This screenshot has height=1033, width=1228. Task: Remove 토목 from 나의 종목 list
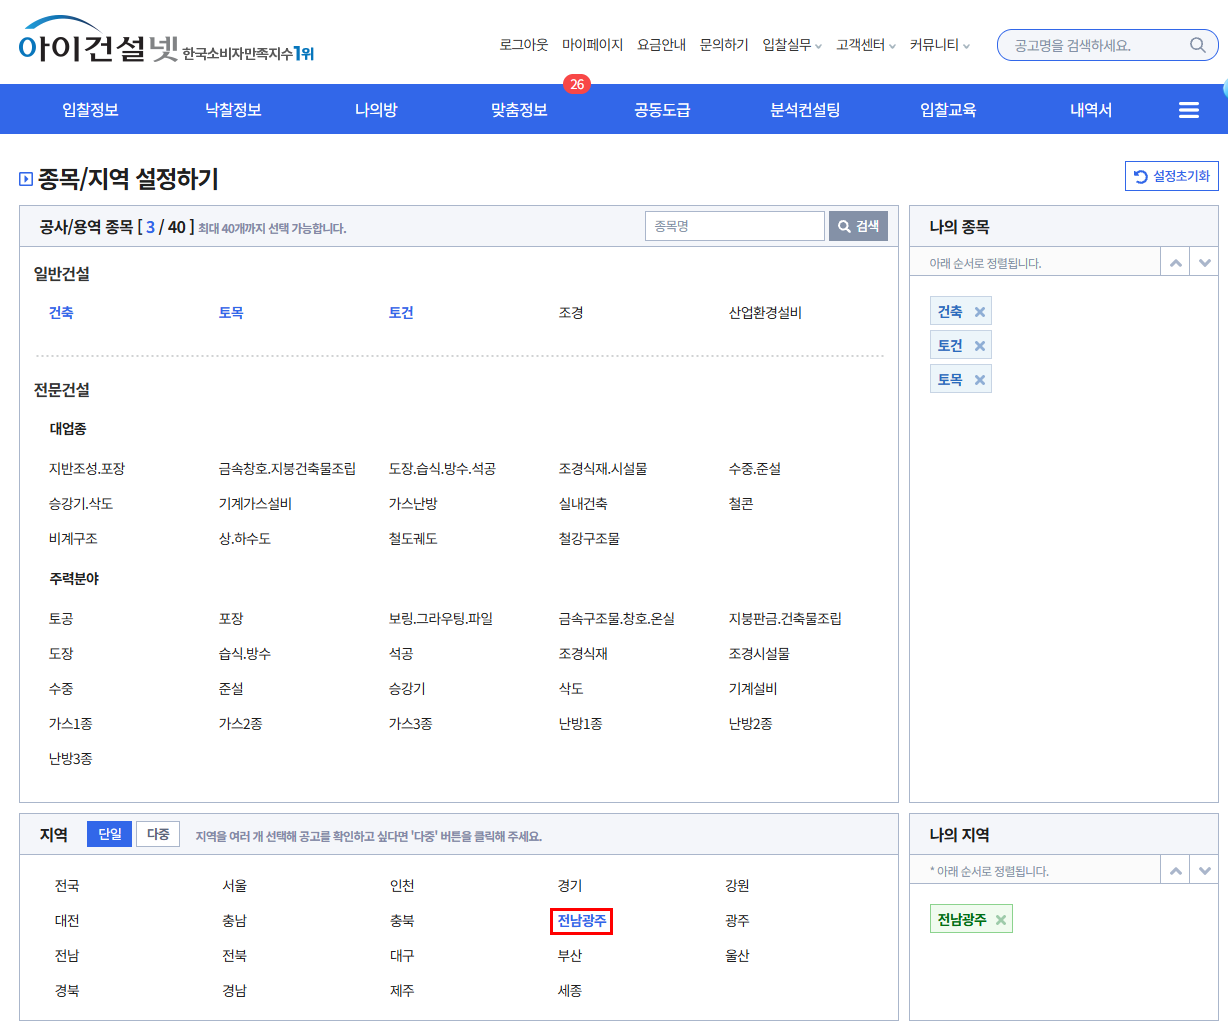(980, 380)
